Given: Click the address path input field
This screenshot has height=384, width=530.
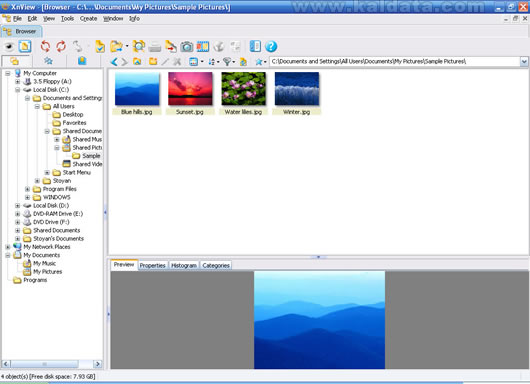Looking at the screenshot, I should pos(395,62).
